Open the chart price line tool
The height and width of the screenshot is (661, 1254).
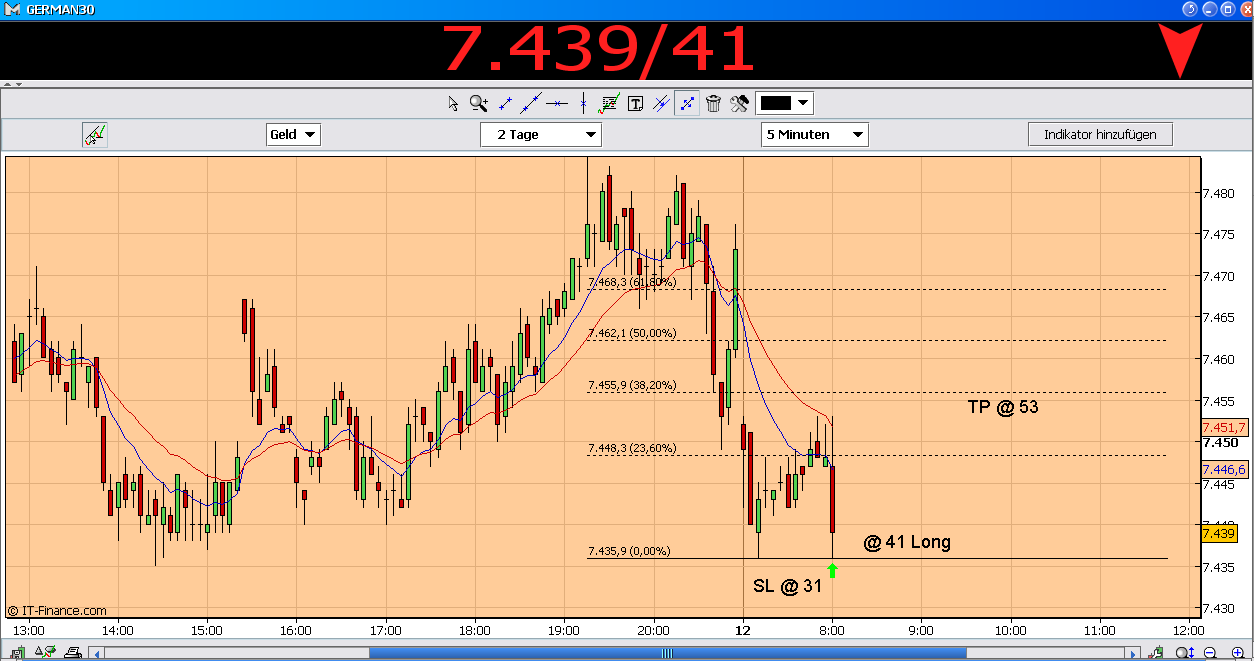[x=609, y=102]
